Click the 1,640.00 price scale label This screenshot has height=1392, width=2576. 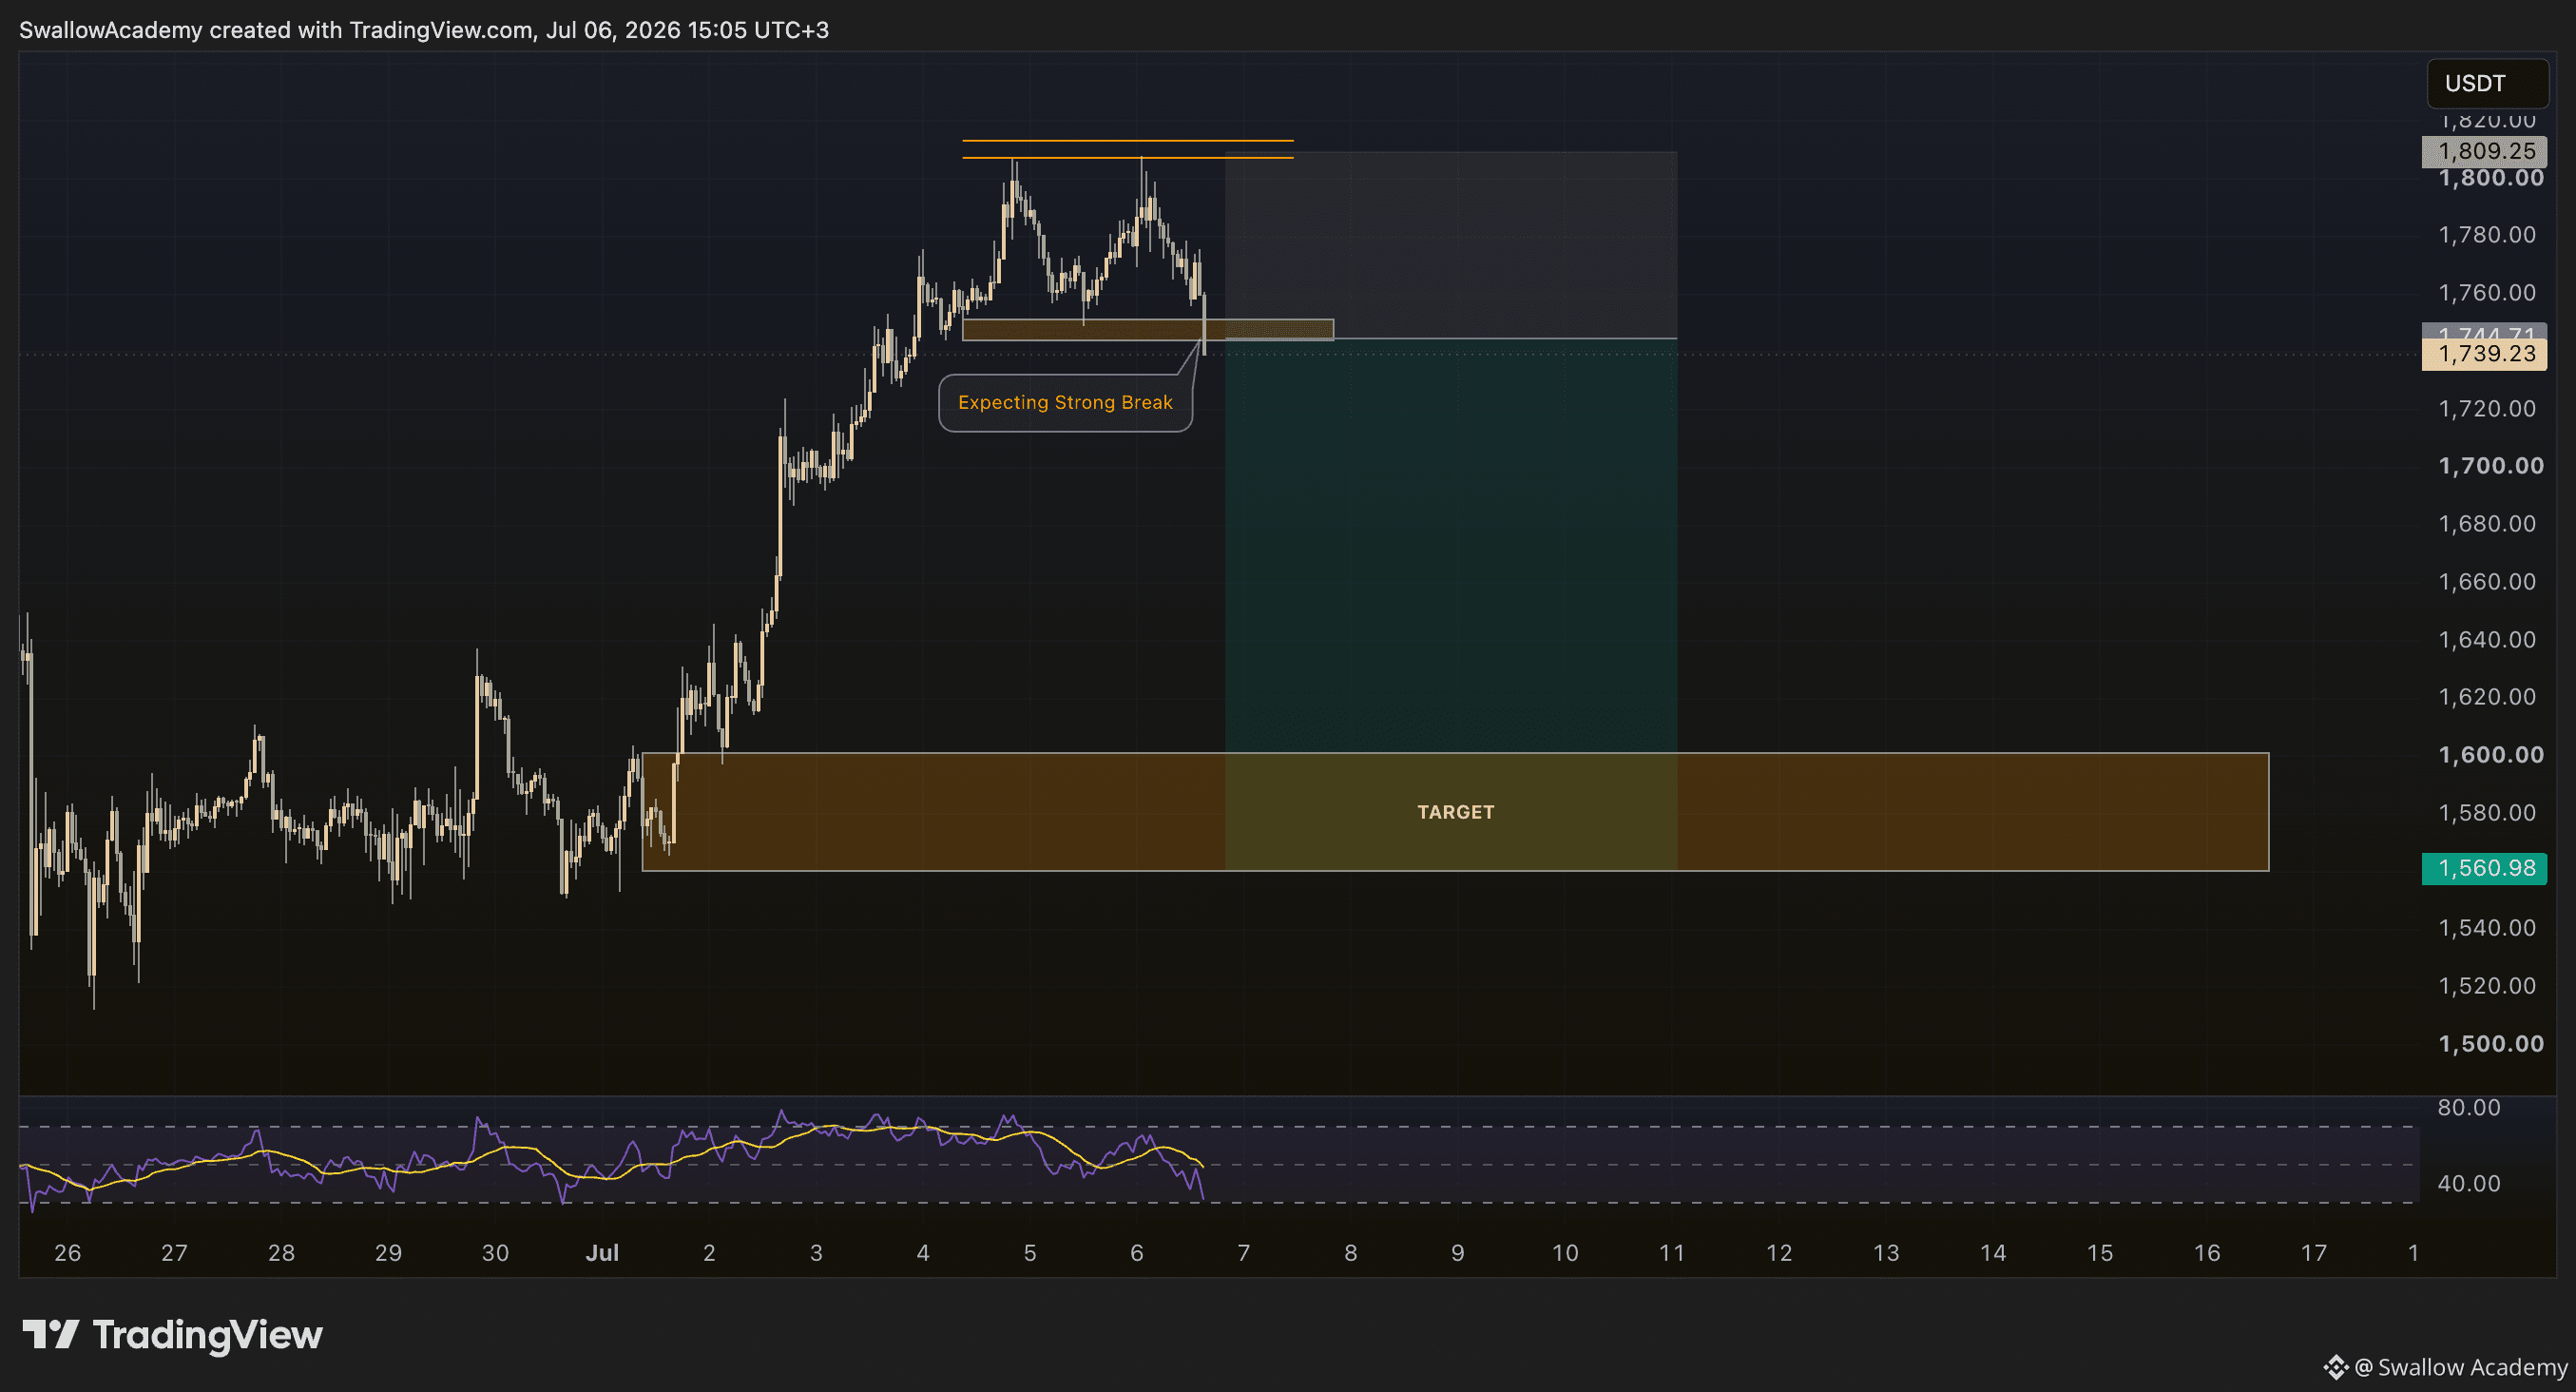(x=2487, y=640)
